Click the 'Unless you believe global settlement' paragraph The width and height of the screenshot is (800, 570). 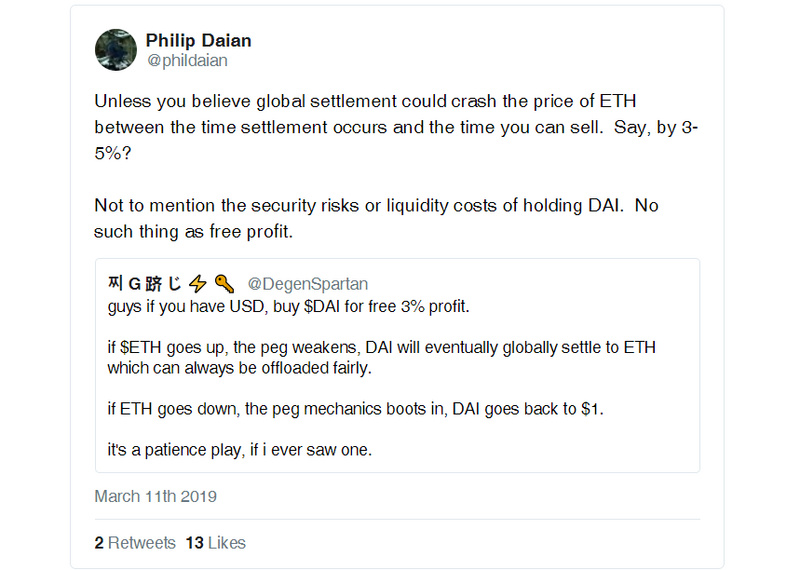click(x=396, y=127)
